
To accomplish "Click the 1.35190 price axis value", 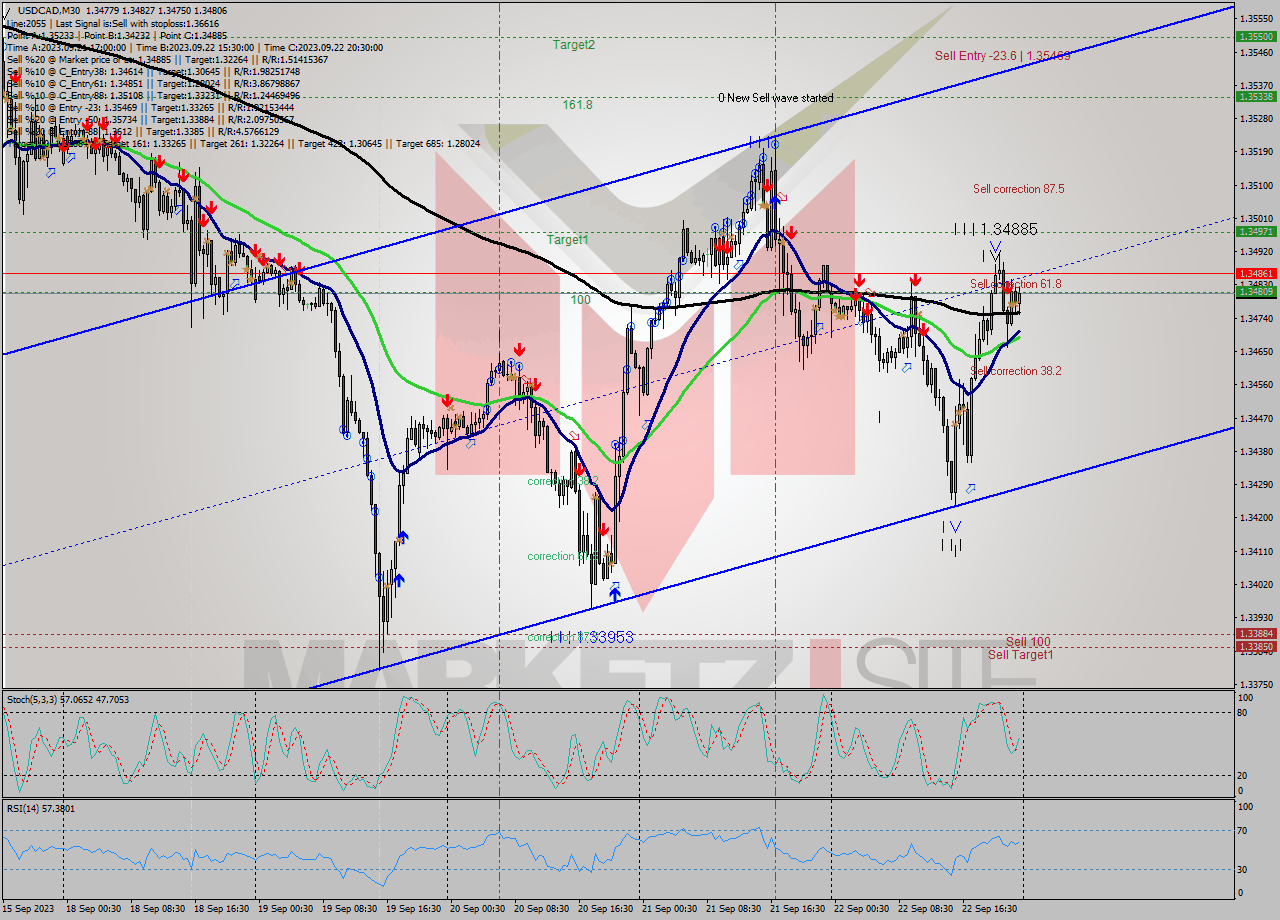I will (x=1256, y=152).
